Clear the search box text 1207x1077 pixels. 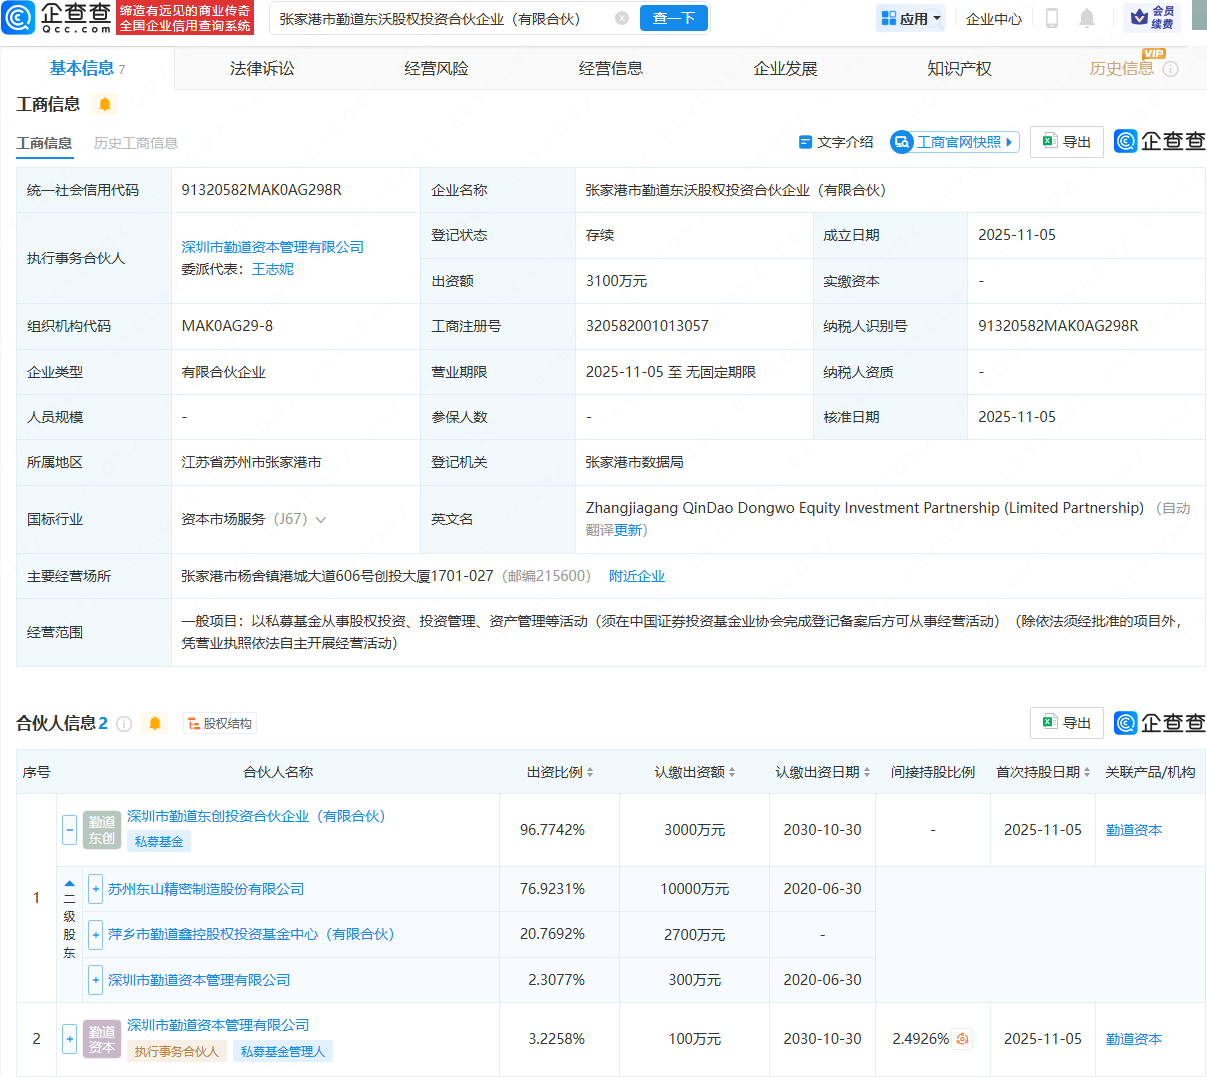coord(622,18)
